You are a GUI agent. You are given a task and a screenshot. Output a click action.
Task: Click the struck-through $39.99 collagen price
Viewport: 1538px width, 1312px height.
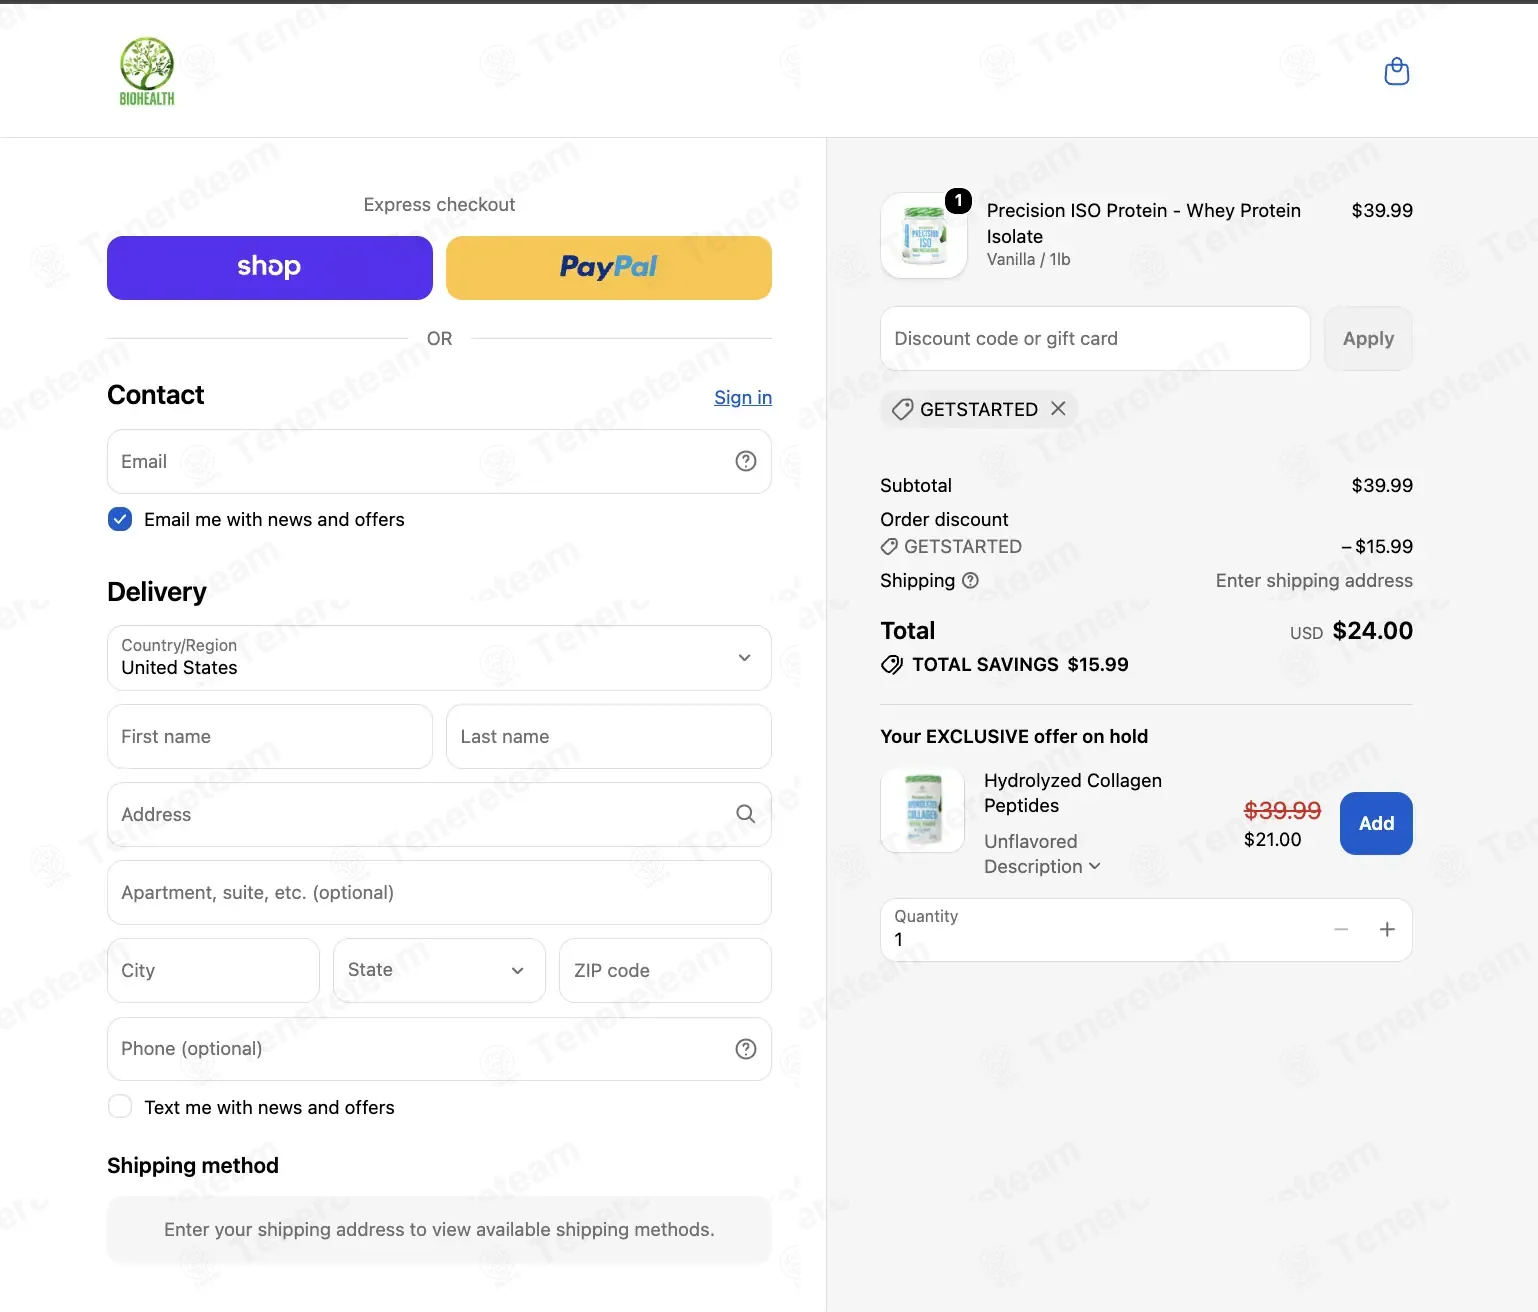pos(1282,810)
